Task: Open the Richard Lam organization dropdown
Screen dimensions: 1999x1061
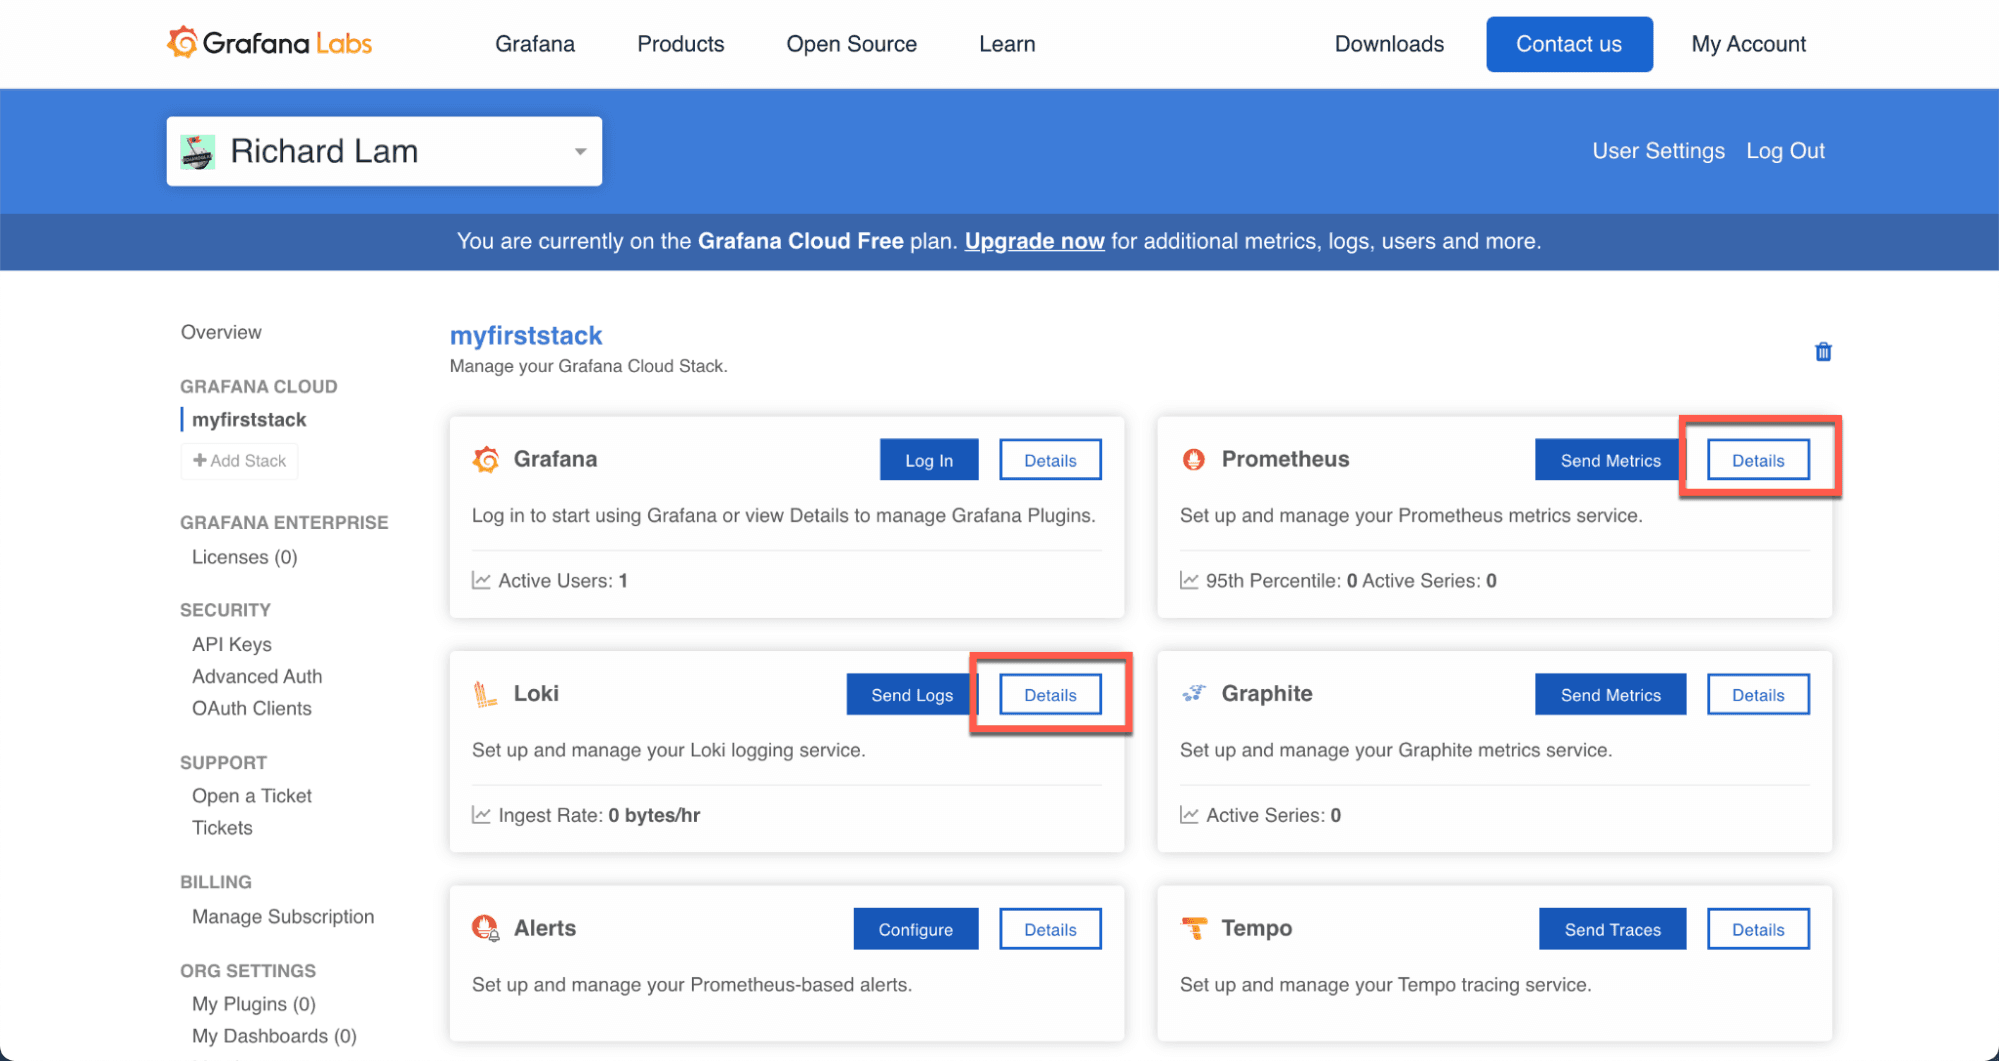Action: 580,152
